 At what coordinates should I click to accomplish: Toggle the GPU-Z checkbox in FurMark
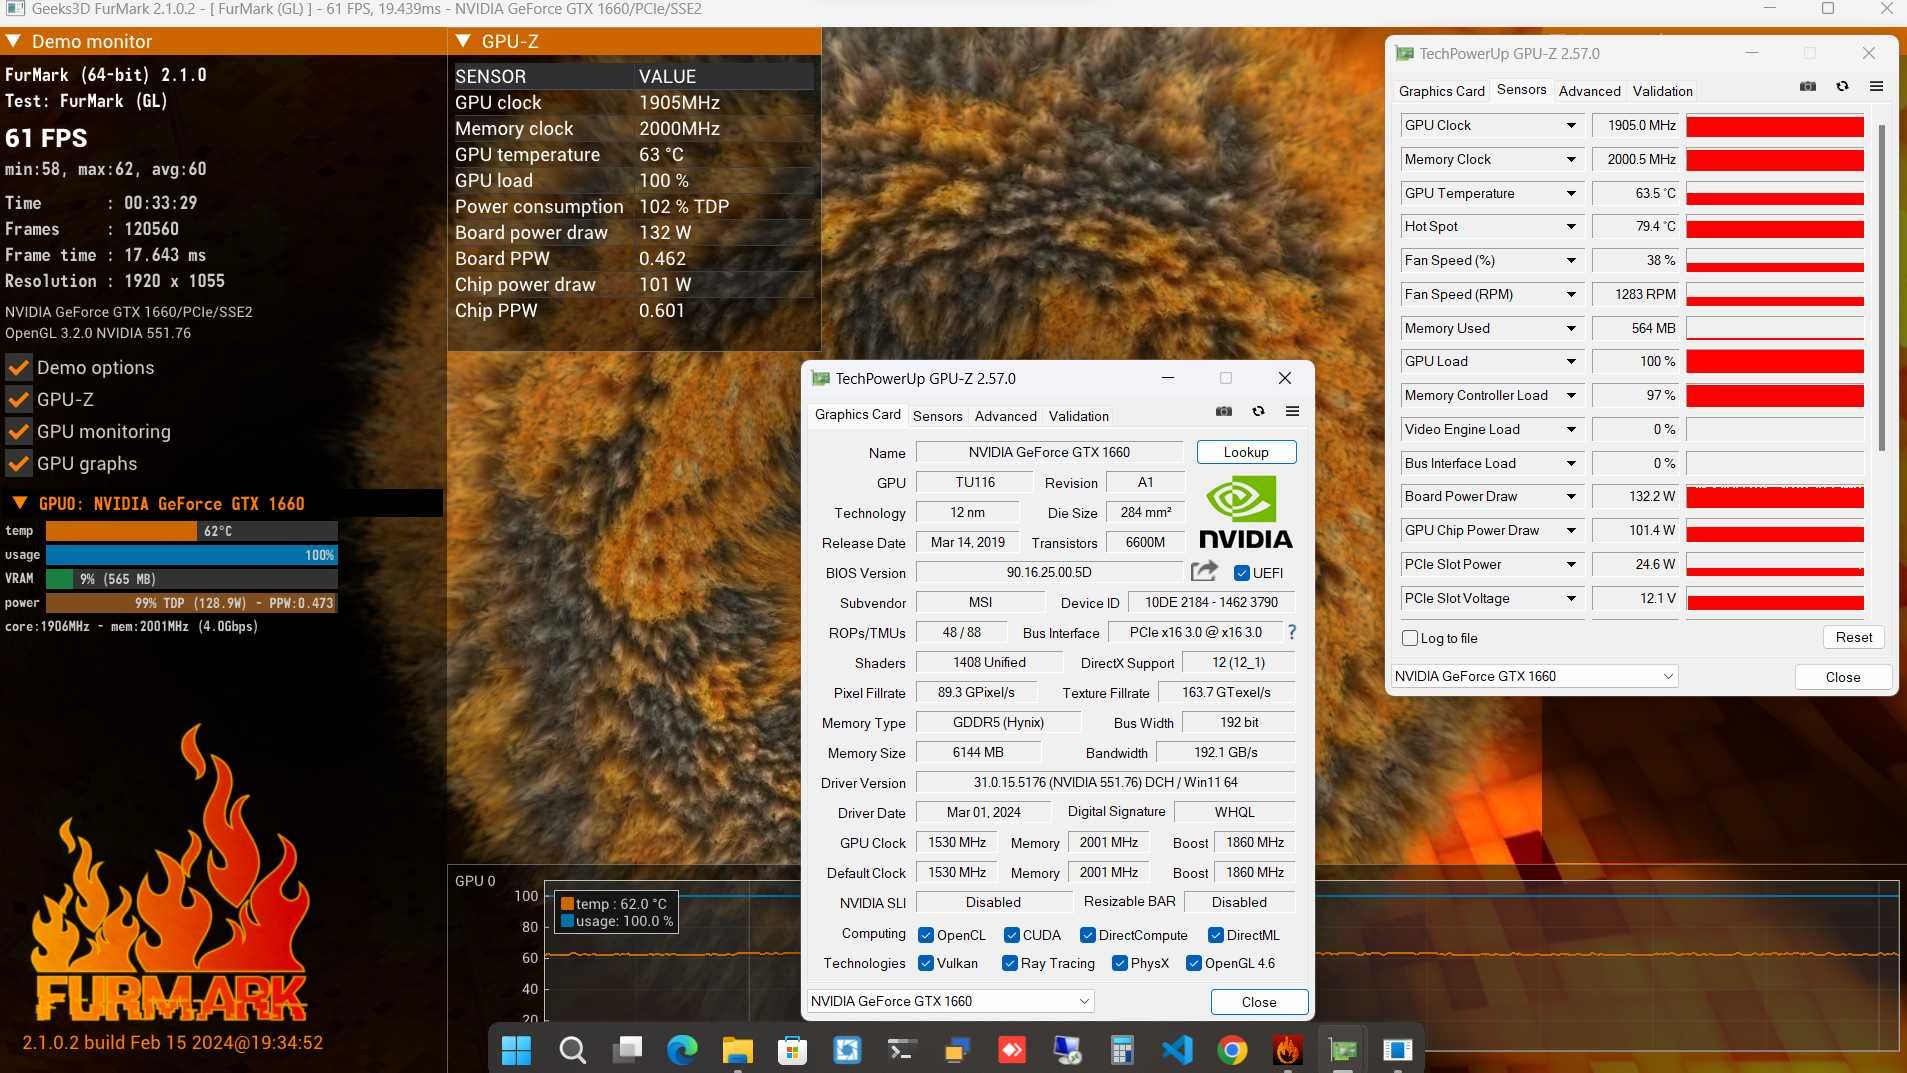(18, 400)
